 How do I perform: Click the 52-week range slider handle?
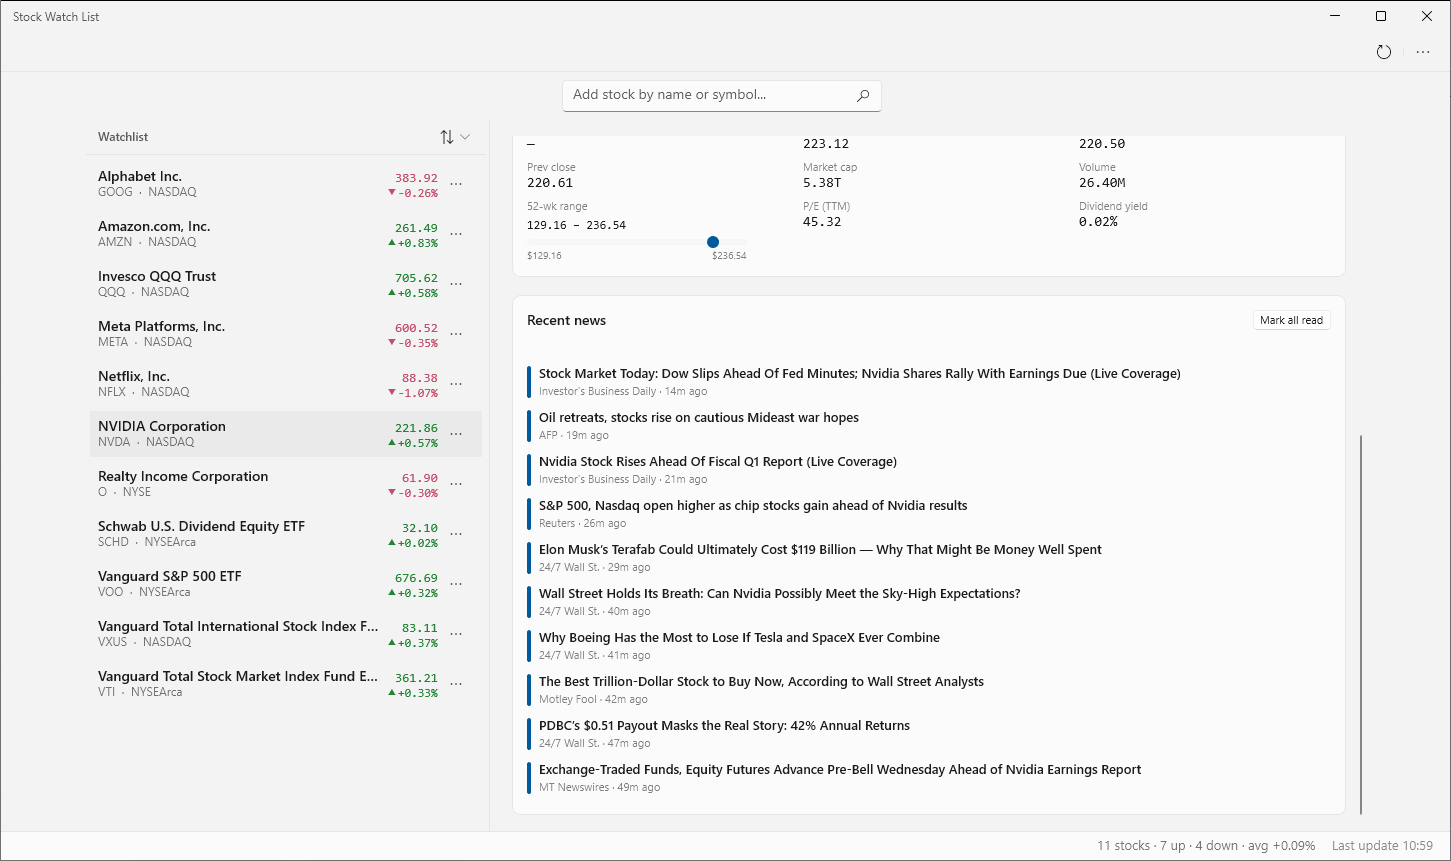(x=713, y=242)
